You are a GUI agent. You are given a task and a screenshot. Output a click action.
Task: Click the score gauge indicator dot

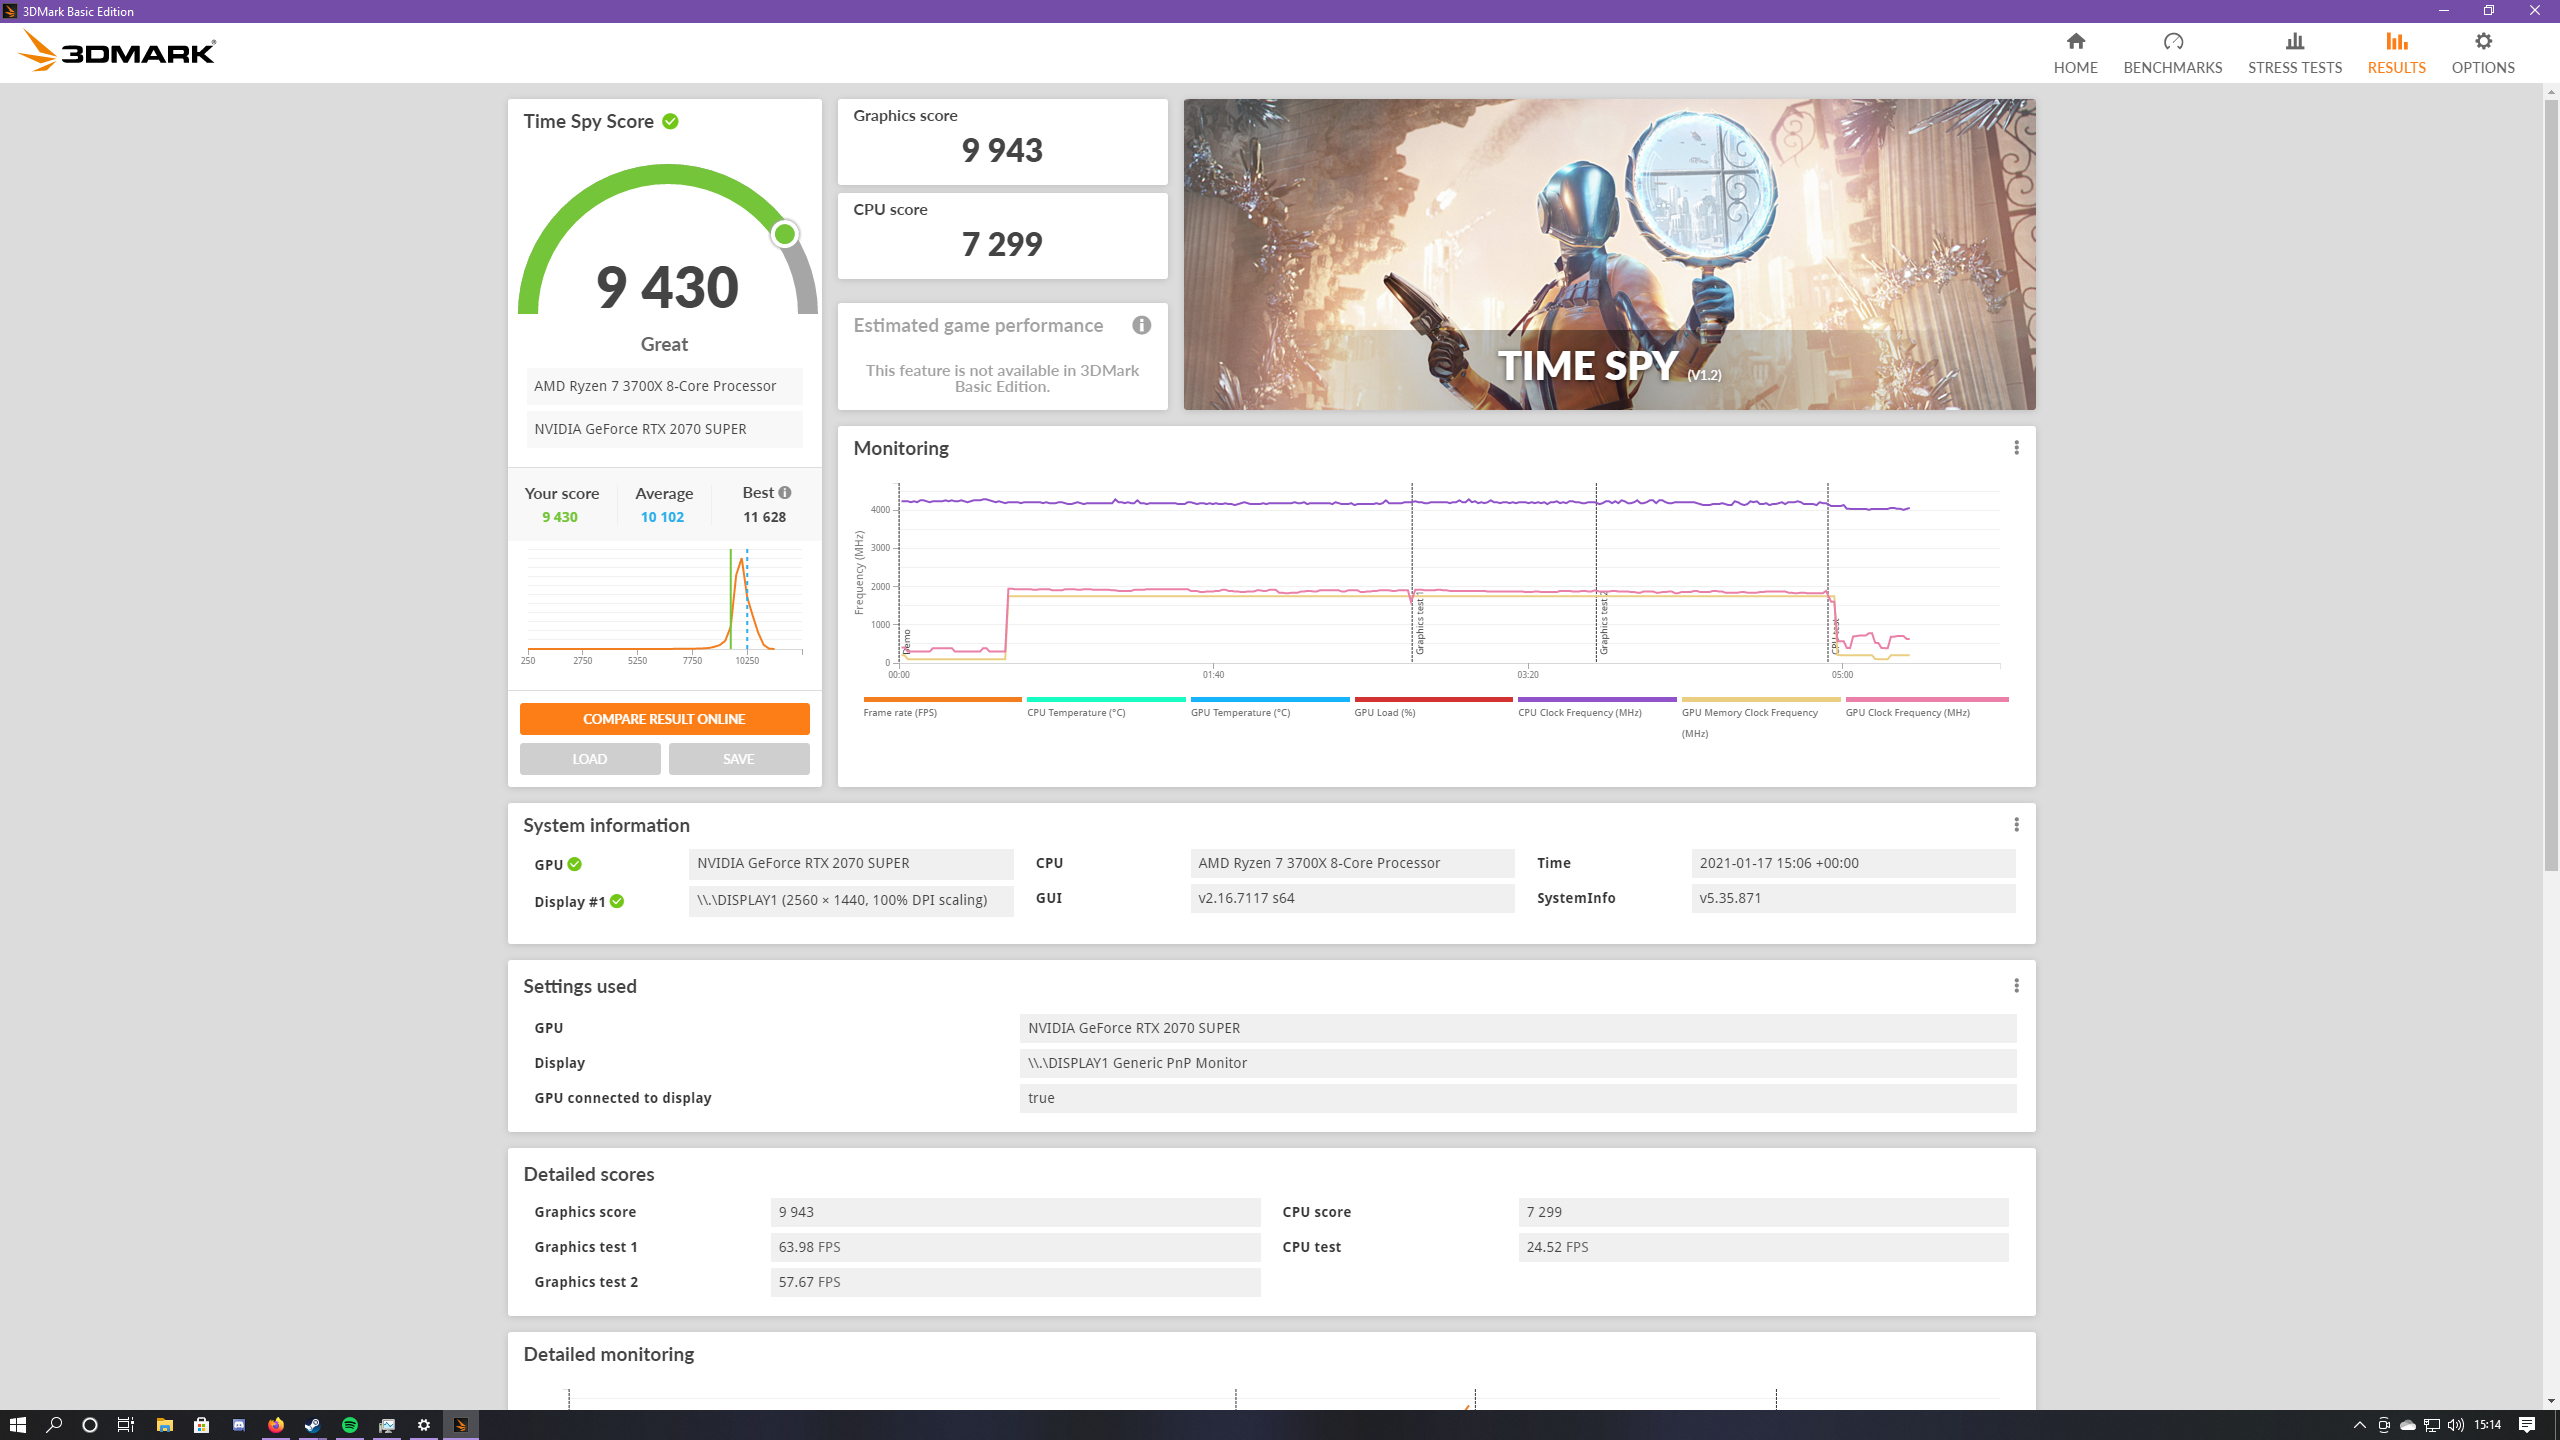[785, 234]
